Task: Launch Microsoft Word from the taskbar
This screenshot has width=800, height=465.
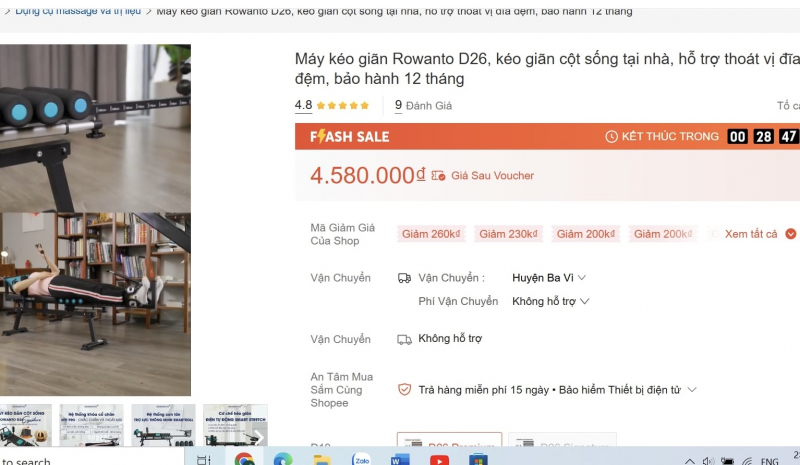Action: (400, 460)
